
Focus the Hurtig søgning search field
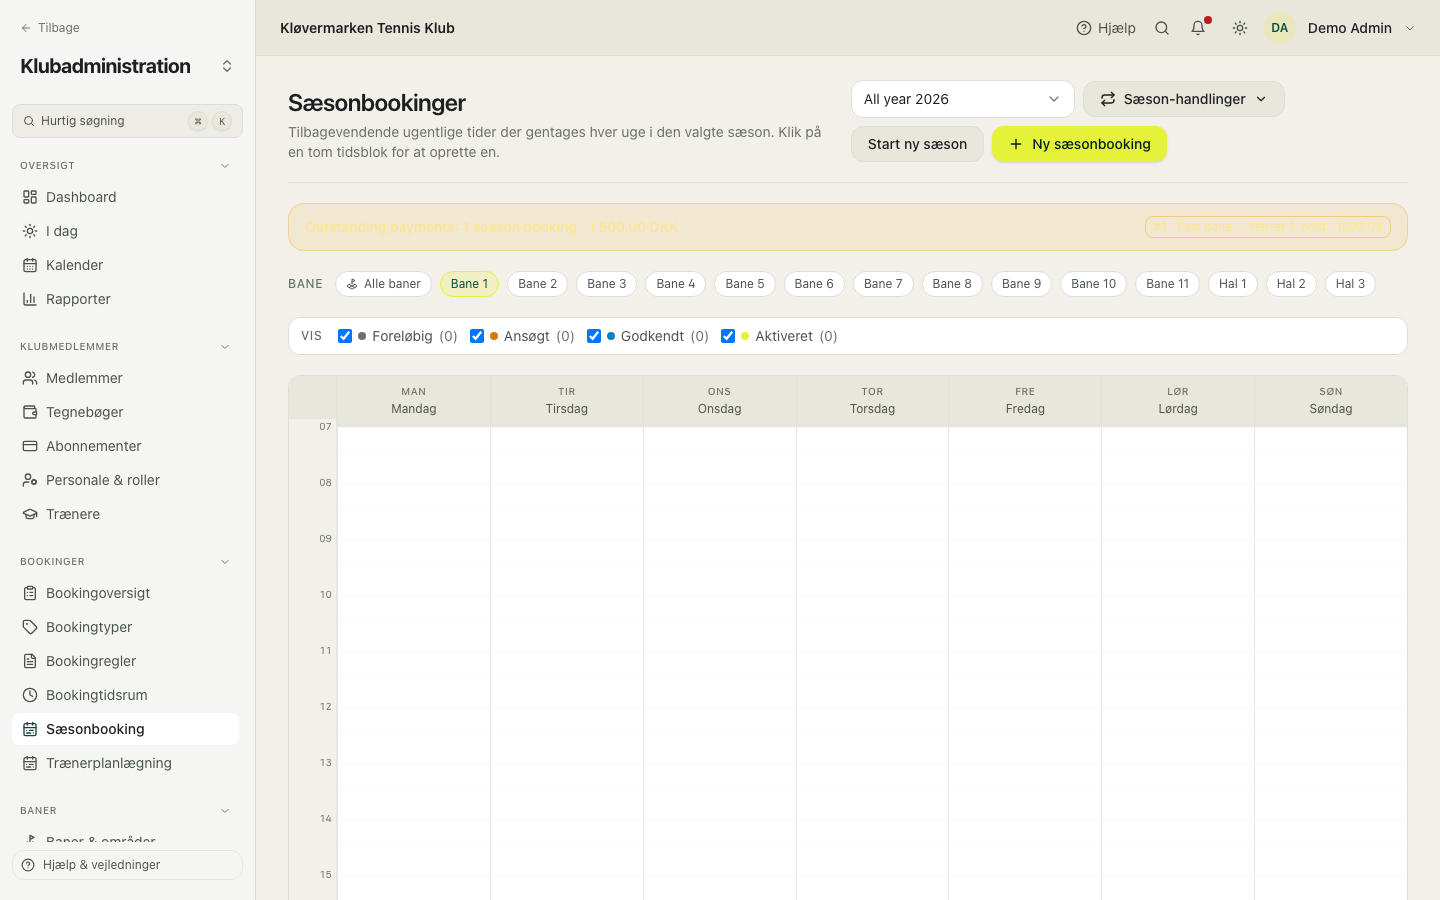[127, 121]
